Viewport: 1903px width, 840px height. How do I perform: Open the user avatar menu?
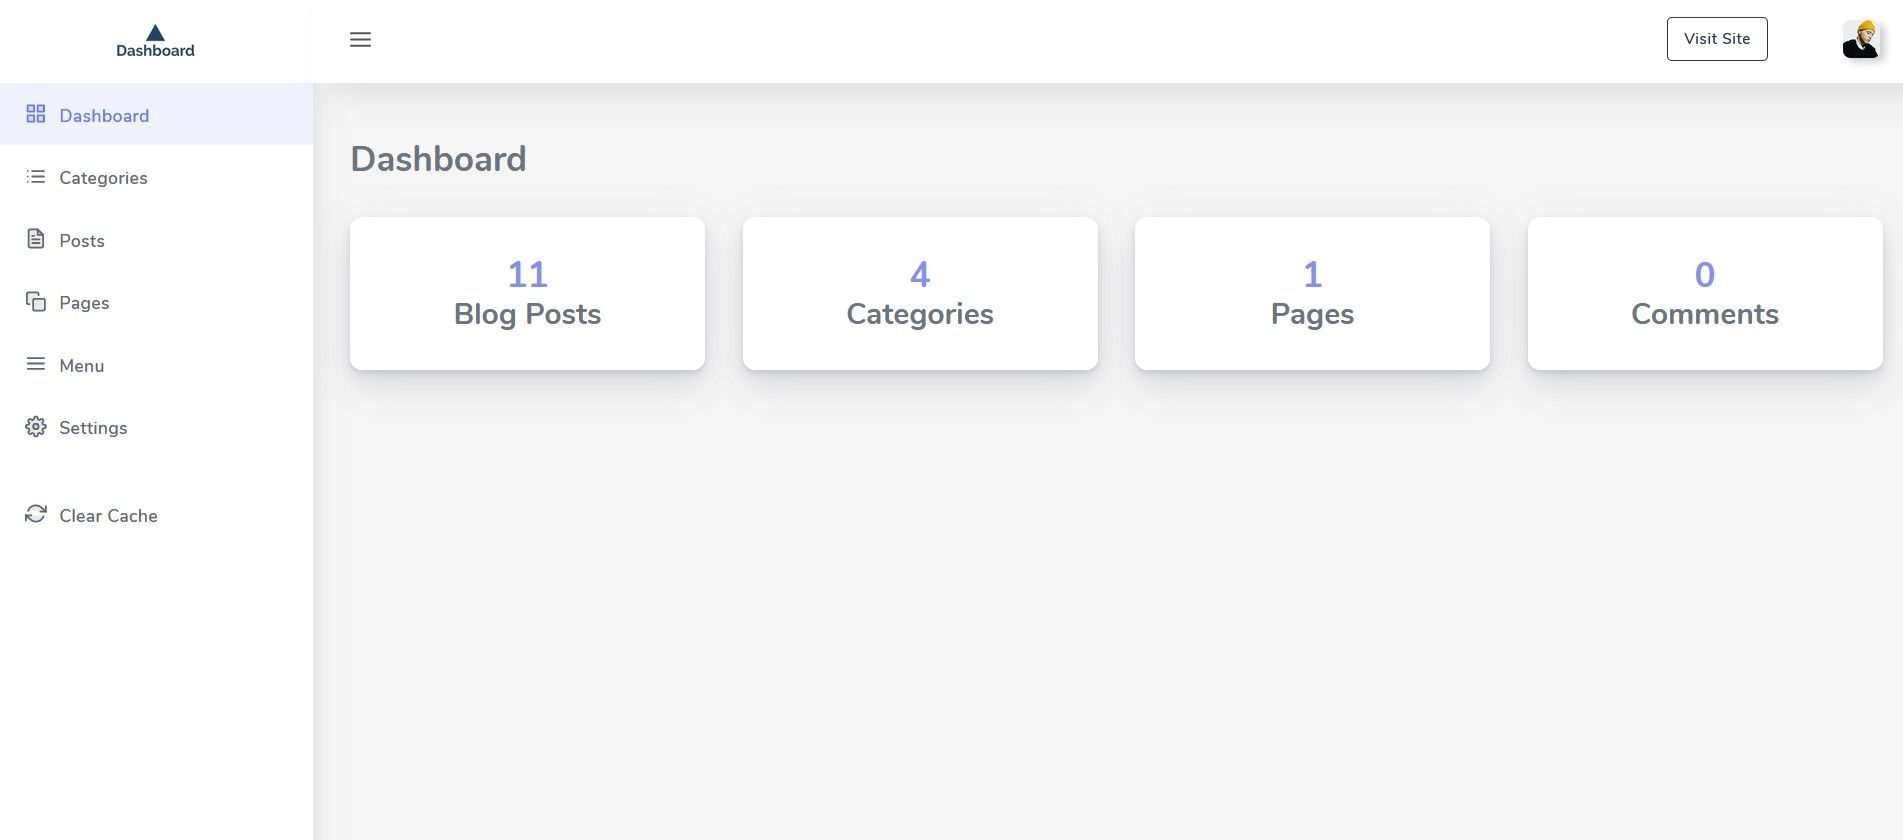1860,40
